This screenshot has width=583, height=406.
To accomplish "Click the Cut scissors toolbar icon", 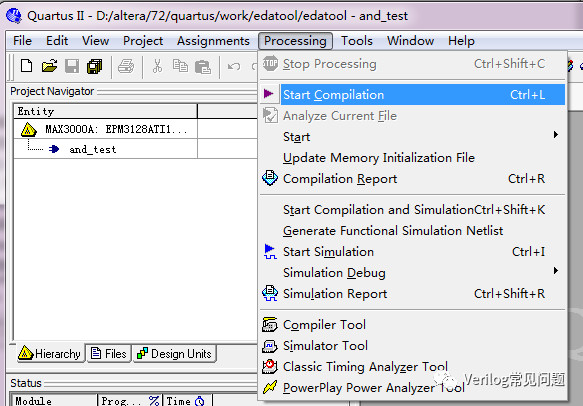I will (x=158, y=67).
